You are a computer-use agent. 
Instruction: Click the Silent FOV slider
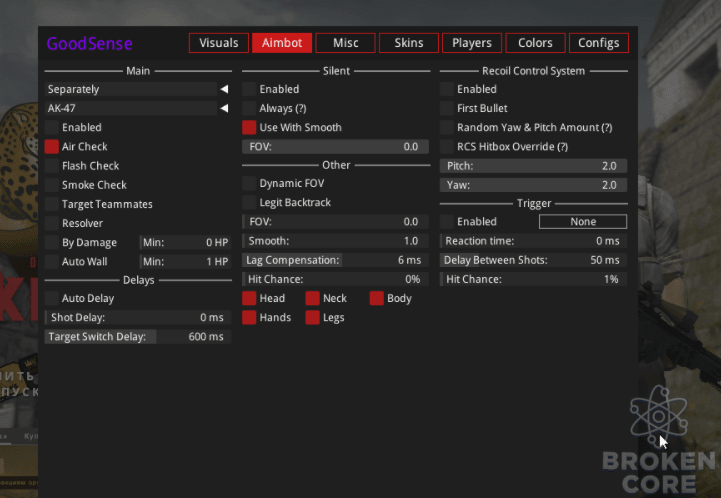coord(336,147)
